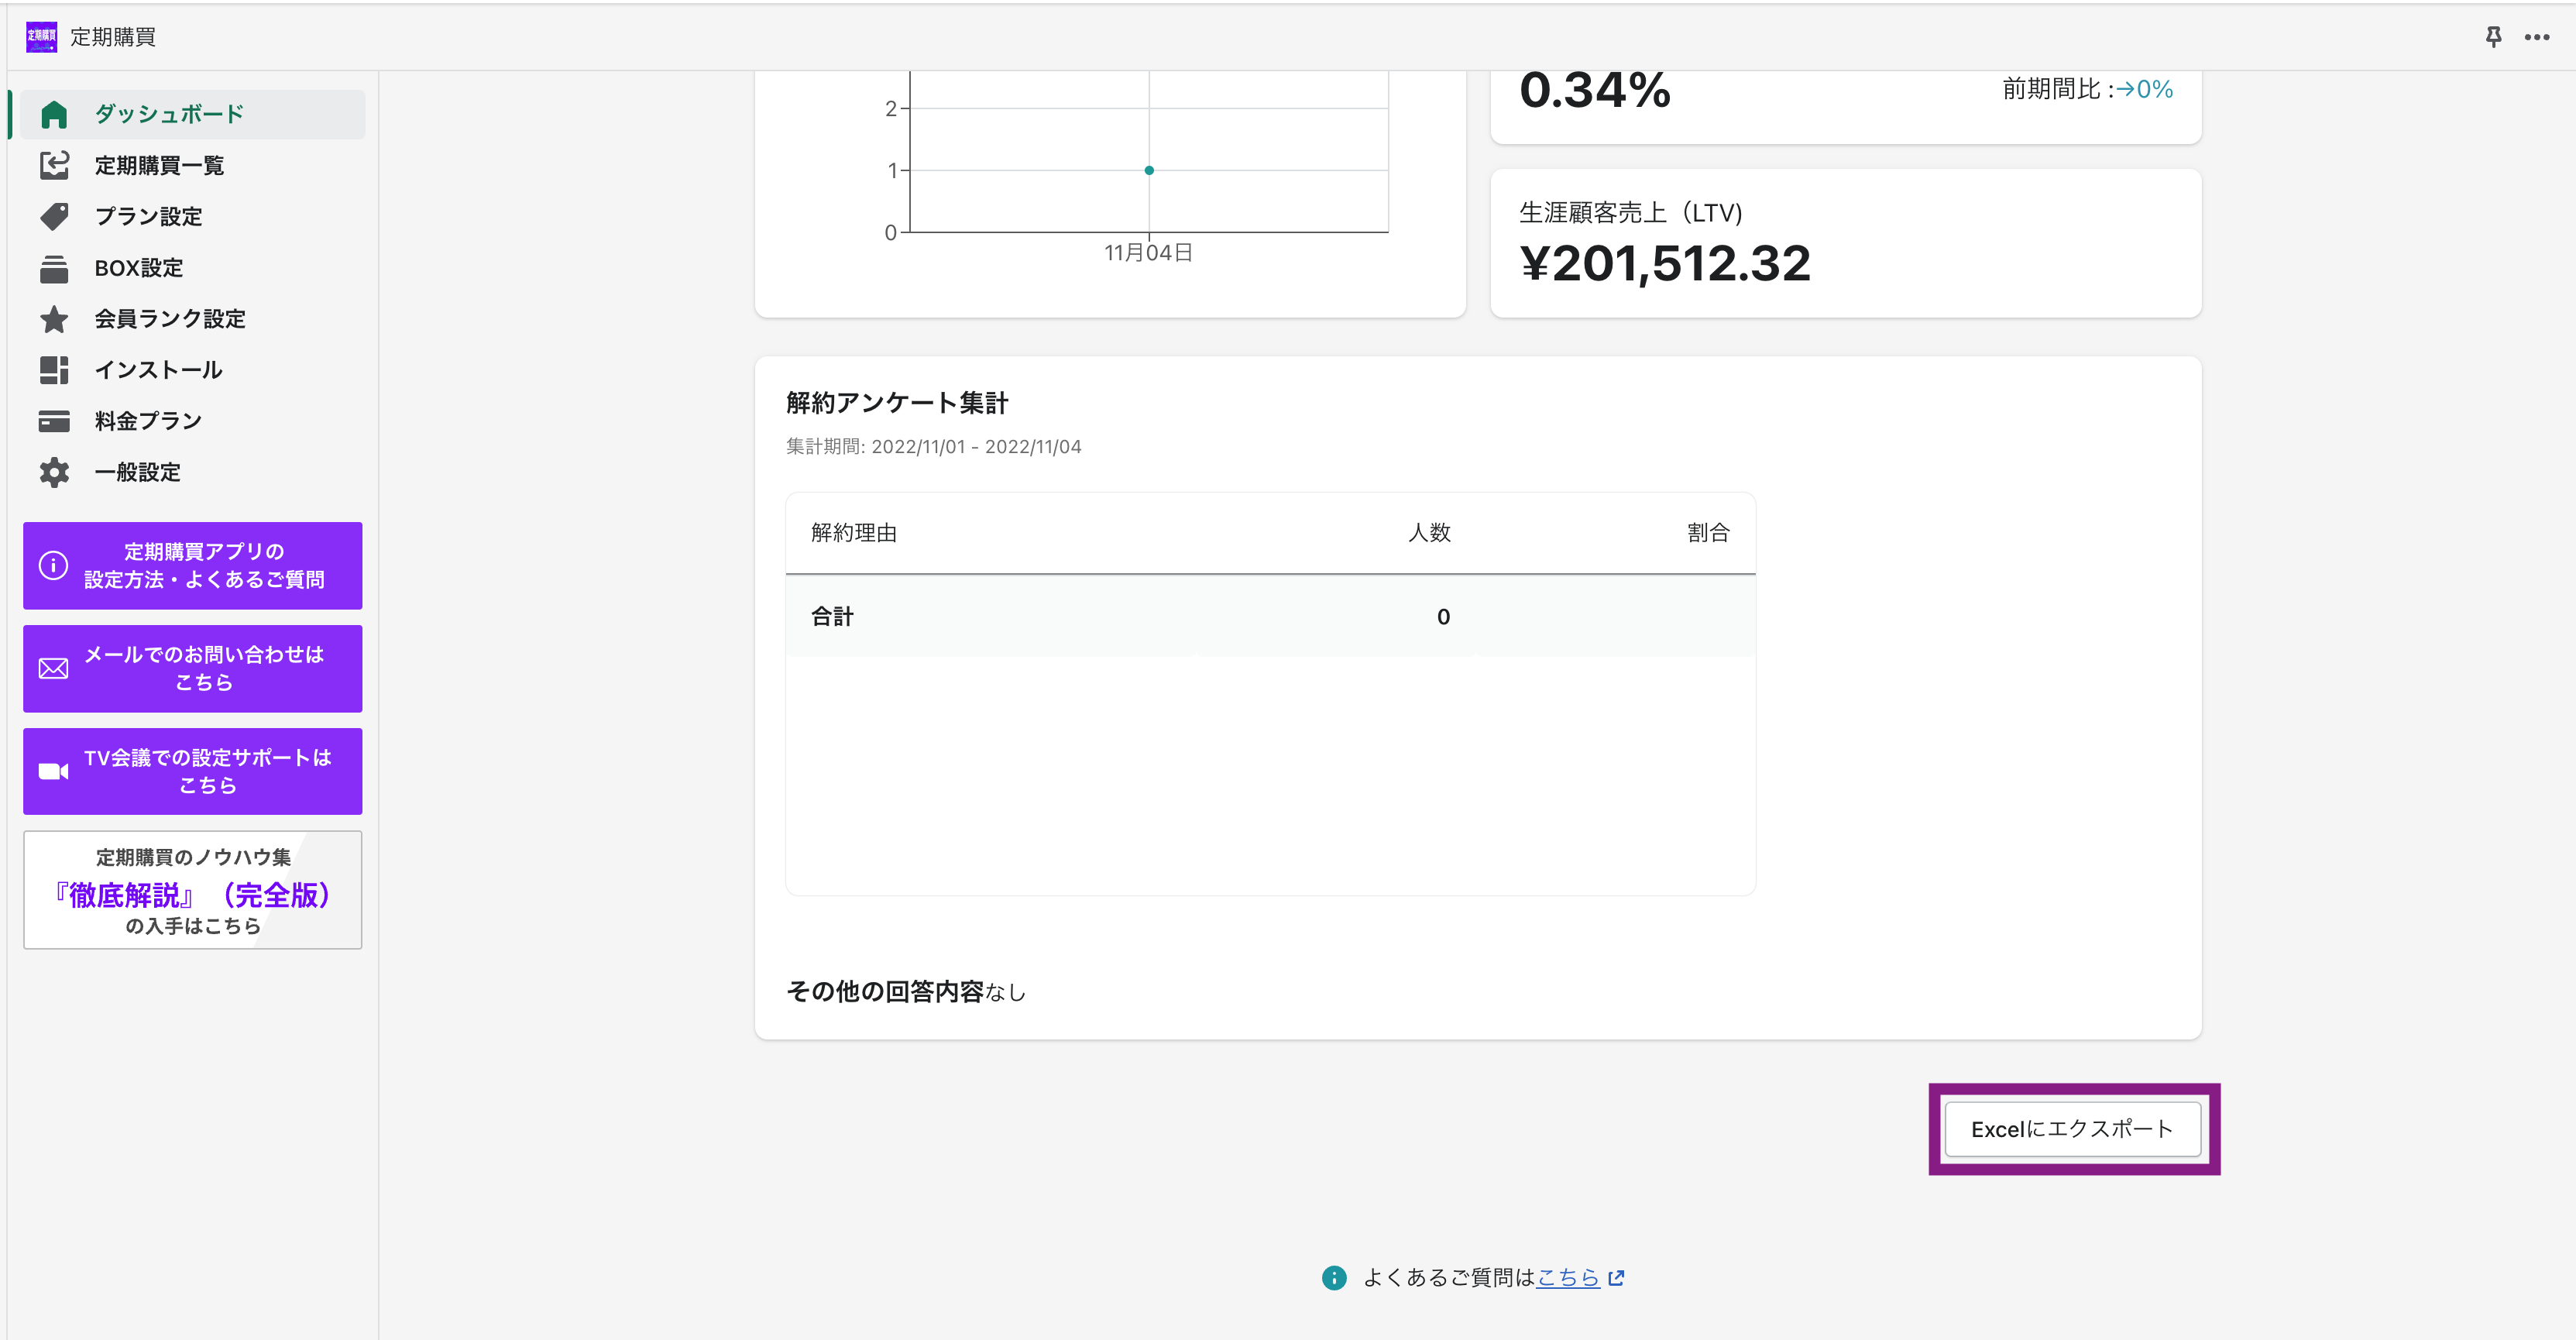Image resolution: width=2576 pixels, height=1340 pixels.
Task: Click the email inquiry purple banner
Action: 193,669
